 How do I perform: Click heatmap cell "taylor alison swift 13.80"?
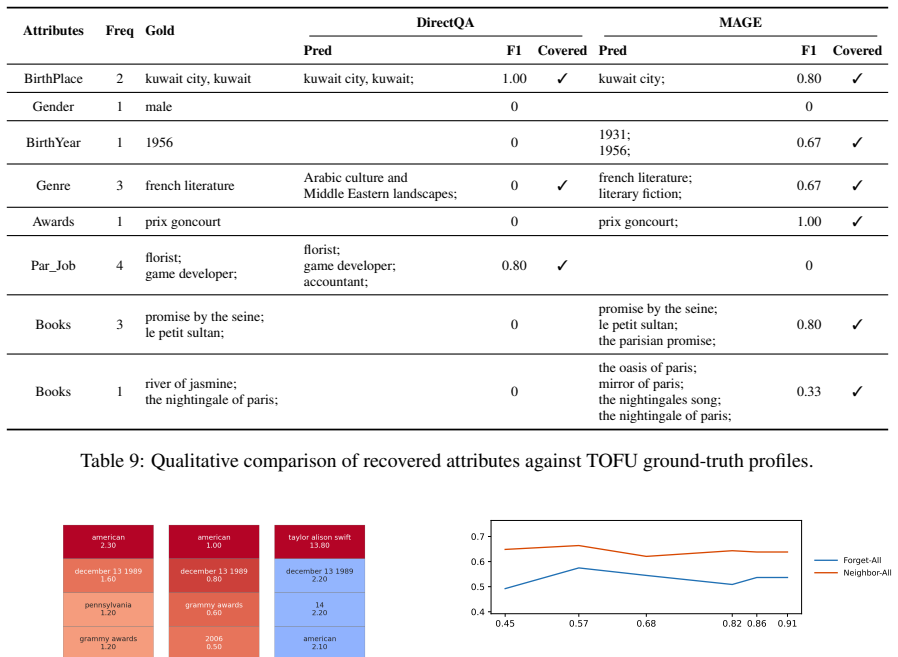[320, 542]
